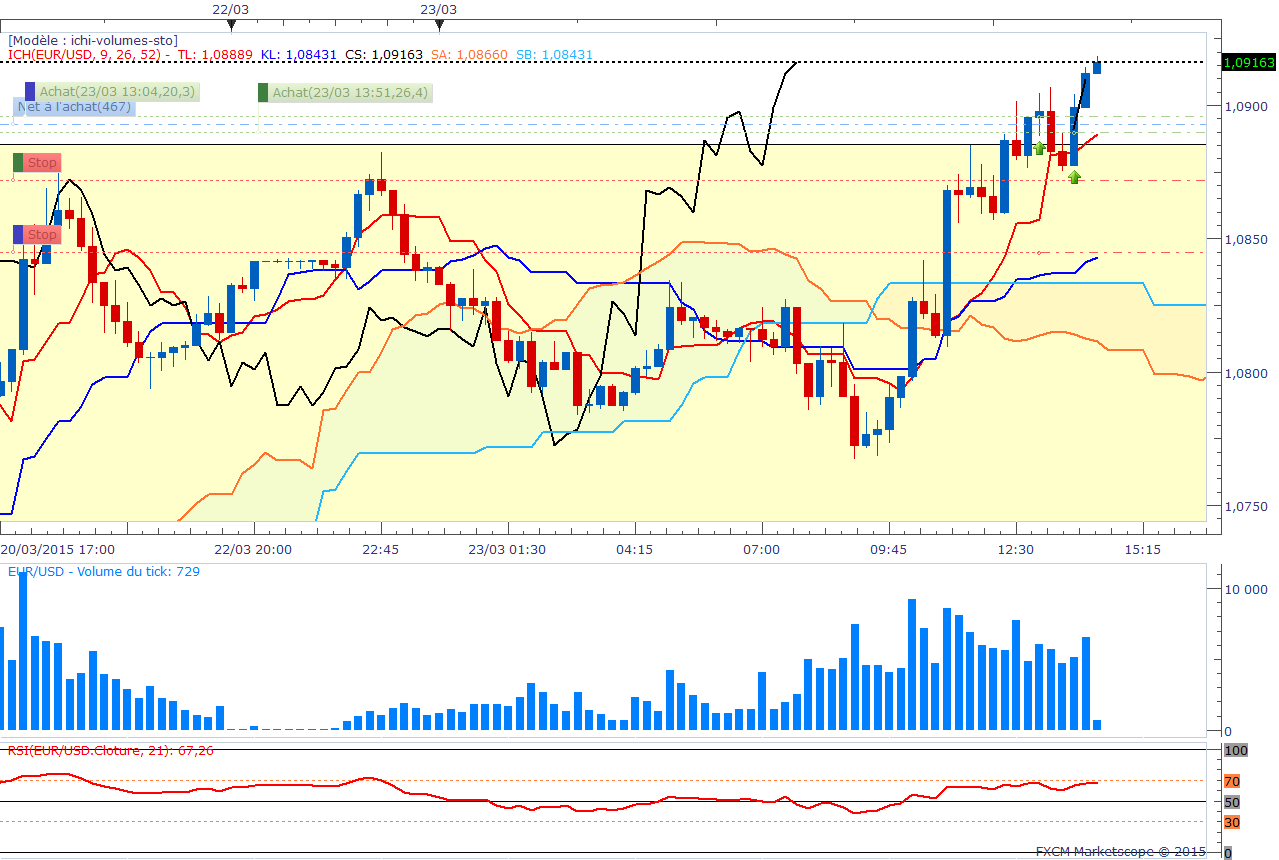The width and height of the screenshot is (1279, 860).
Task: Click the upper red Stop order label
Action: [x=42, y=162]
